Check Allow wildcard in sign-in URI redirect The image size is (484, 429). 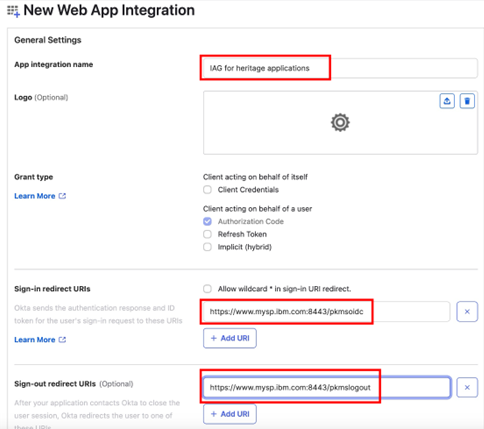[207, 289]
